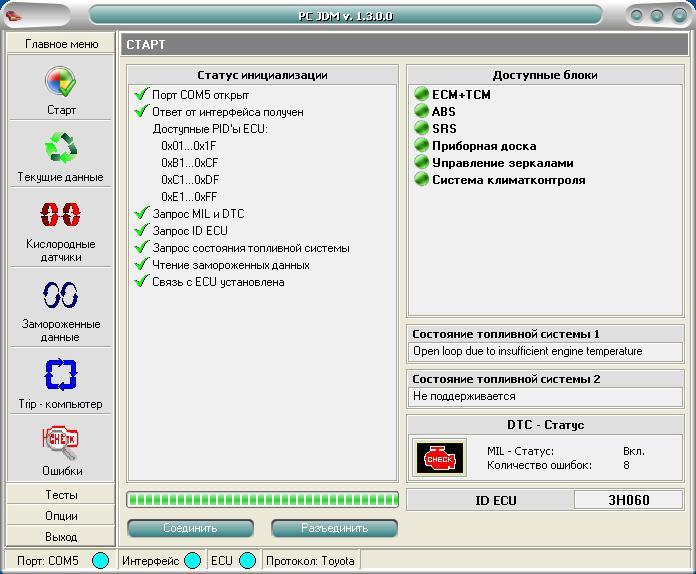Image resolution: width=696 pixels, height=574 pixels.
Task: Click the green connection progress bar
Action: pos(262,499)
